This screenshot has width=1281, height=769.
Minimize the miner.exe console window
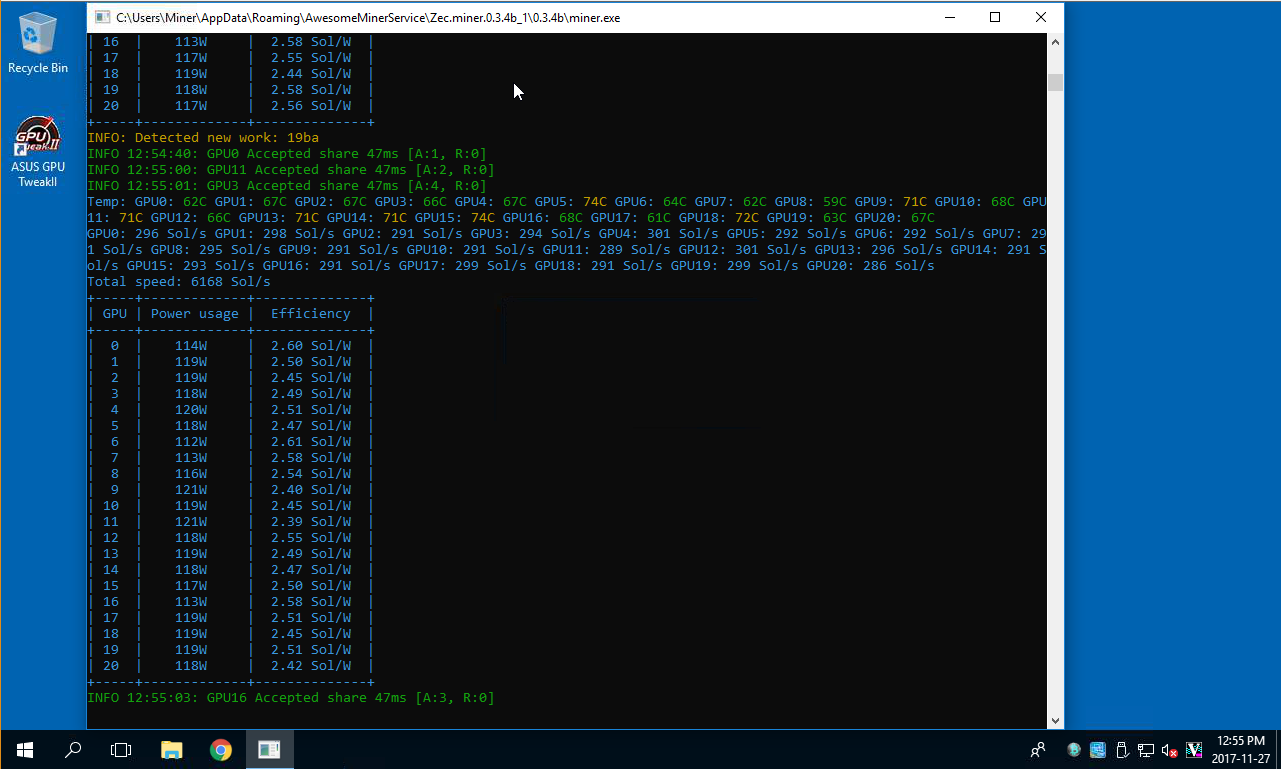[948, 17]
